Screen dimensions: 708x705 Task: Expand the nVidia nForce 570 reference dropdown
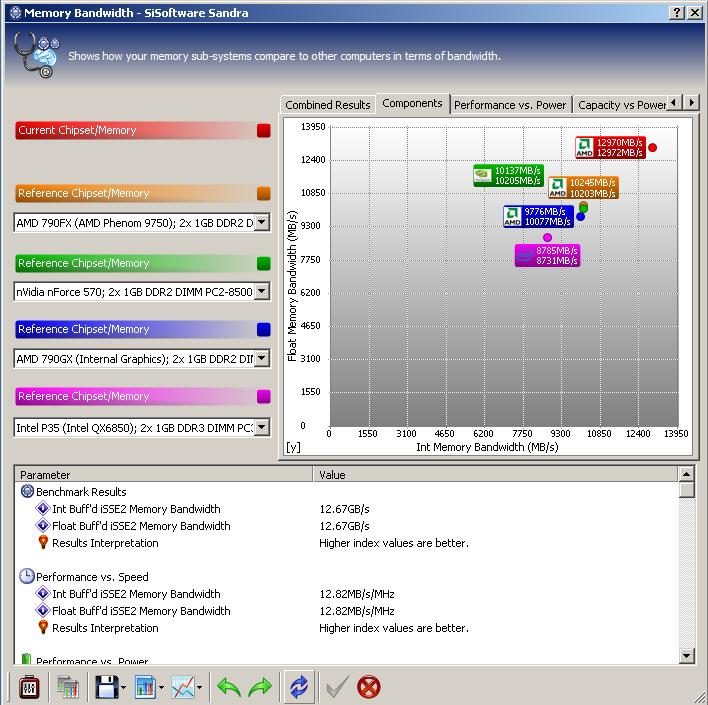click(x=261, y=291)
